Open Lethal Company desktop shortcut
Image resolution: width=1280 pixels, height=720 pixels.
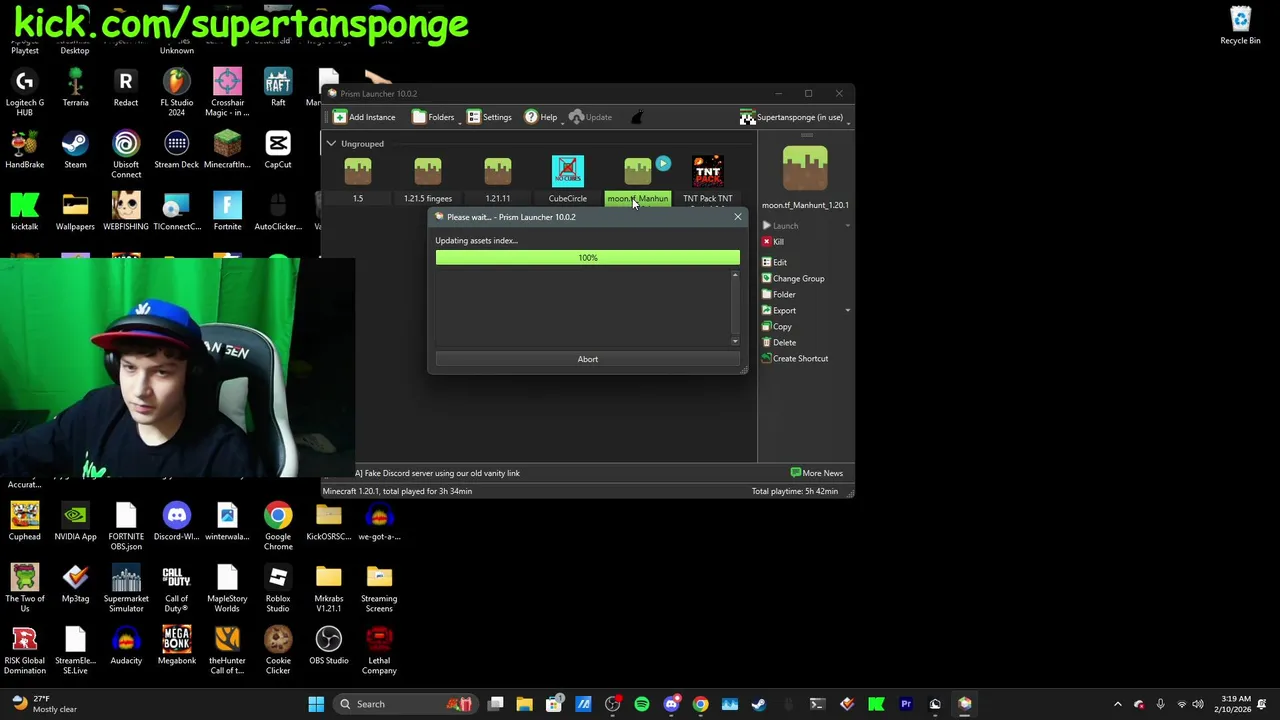point(379,650)
